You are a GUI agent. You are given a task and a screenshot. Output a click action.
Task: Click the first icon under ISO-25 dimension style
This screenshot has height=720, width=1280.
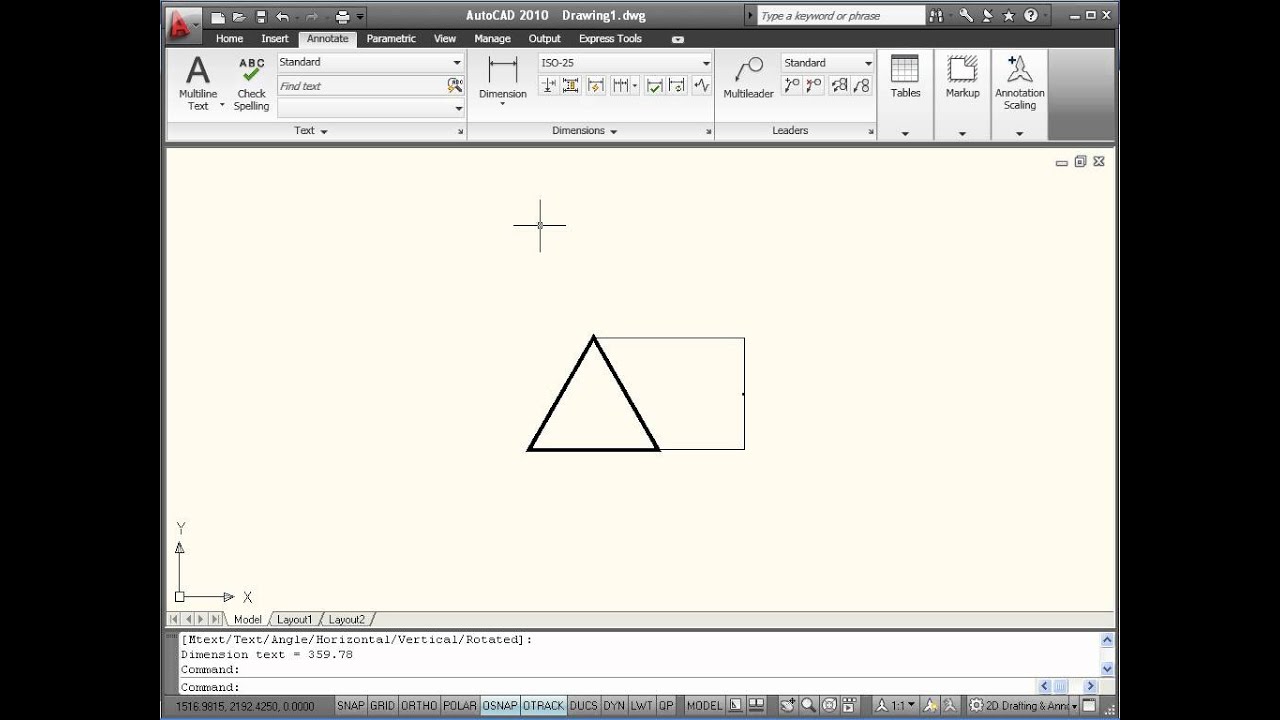(548, 86)
